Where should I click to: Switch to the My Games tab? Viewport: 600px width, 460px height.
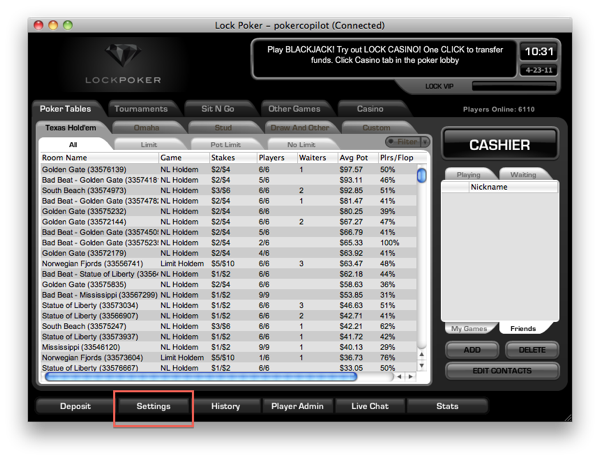pos(469,328)
